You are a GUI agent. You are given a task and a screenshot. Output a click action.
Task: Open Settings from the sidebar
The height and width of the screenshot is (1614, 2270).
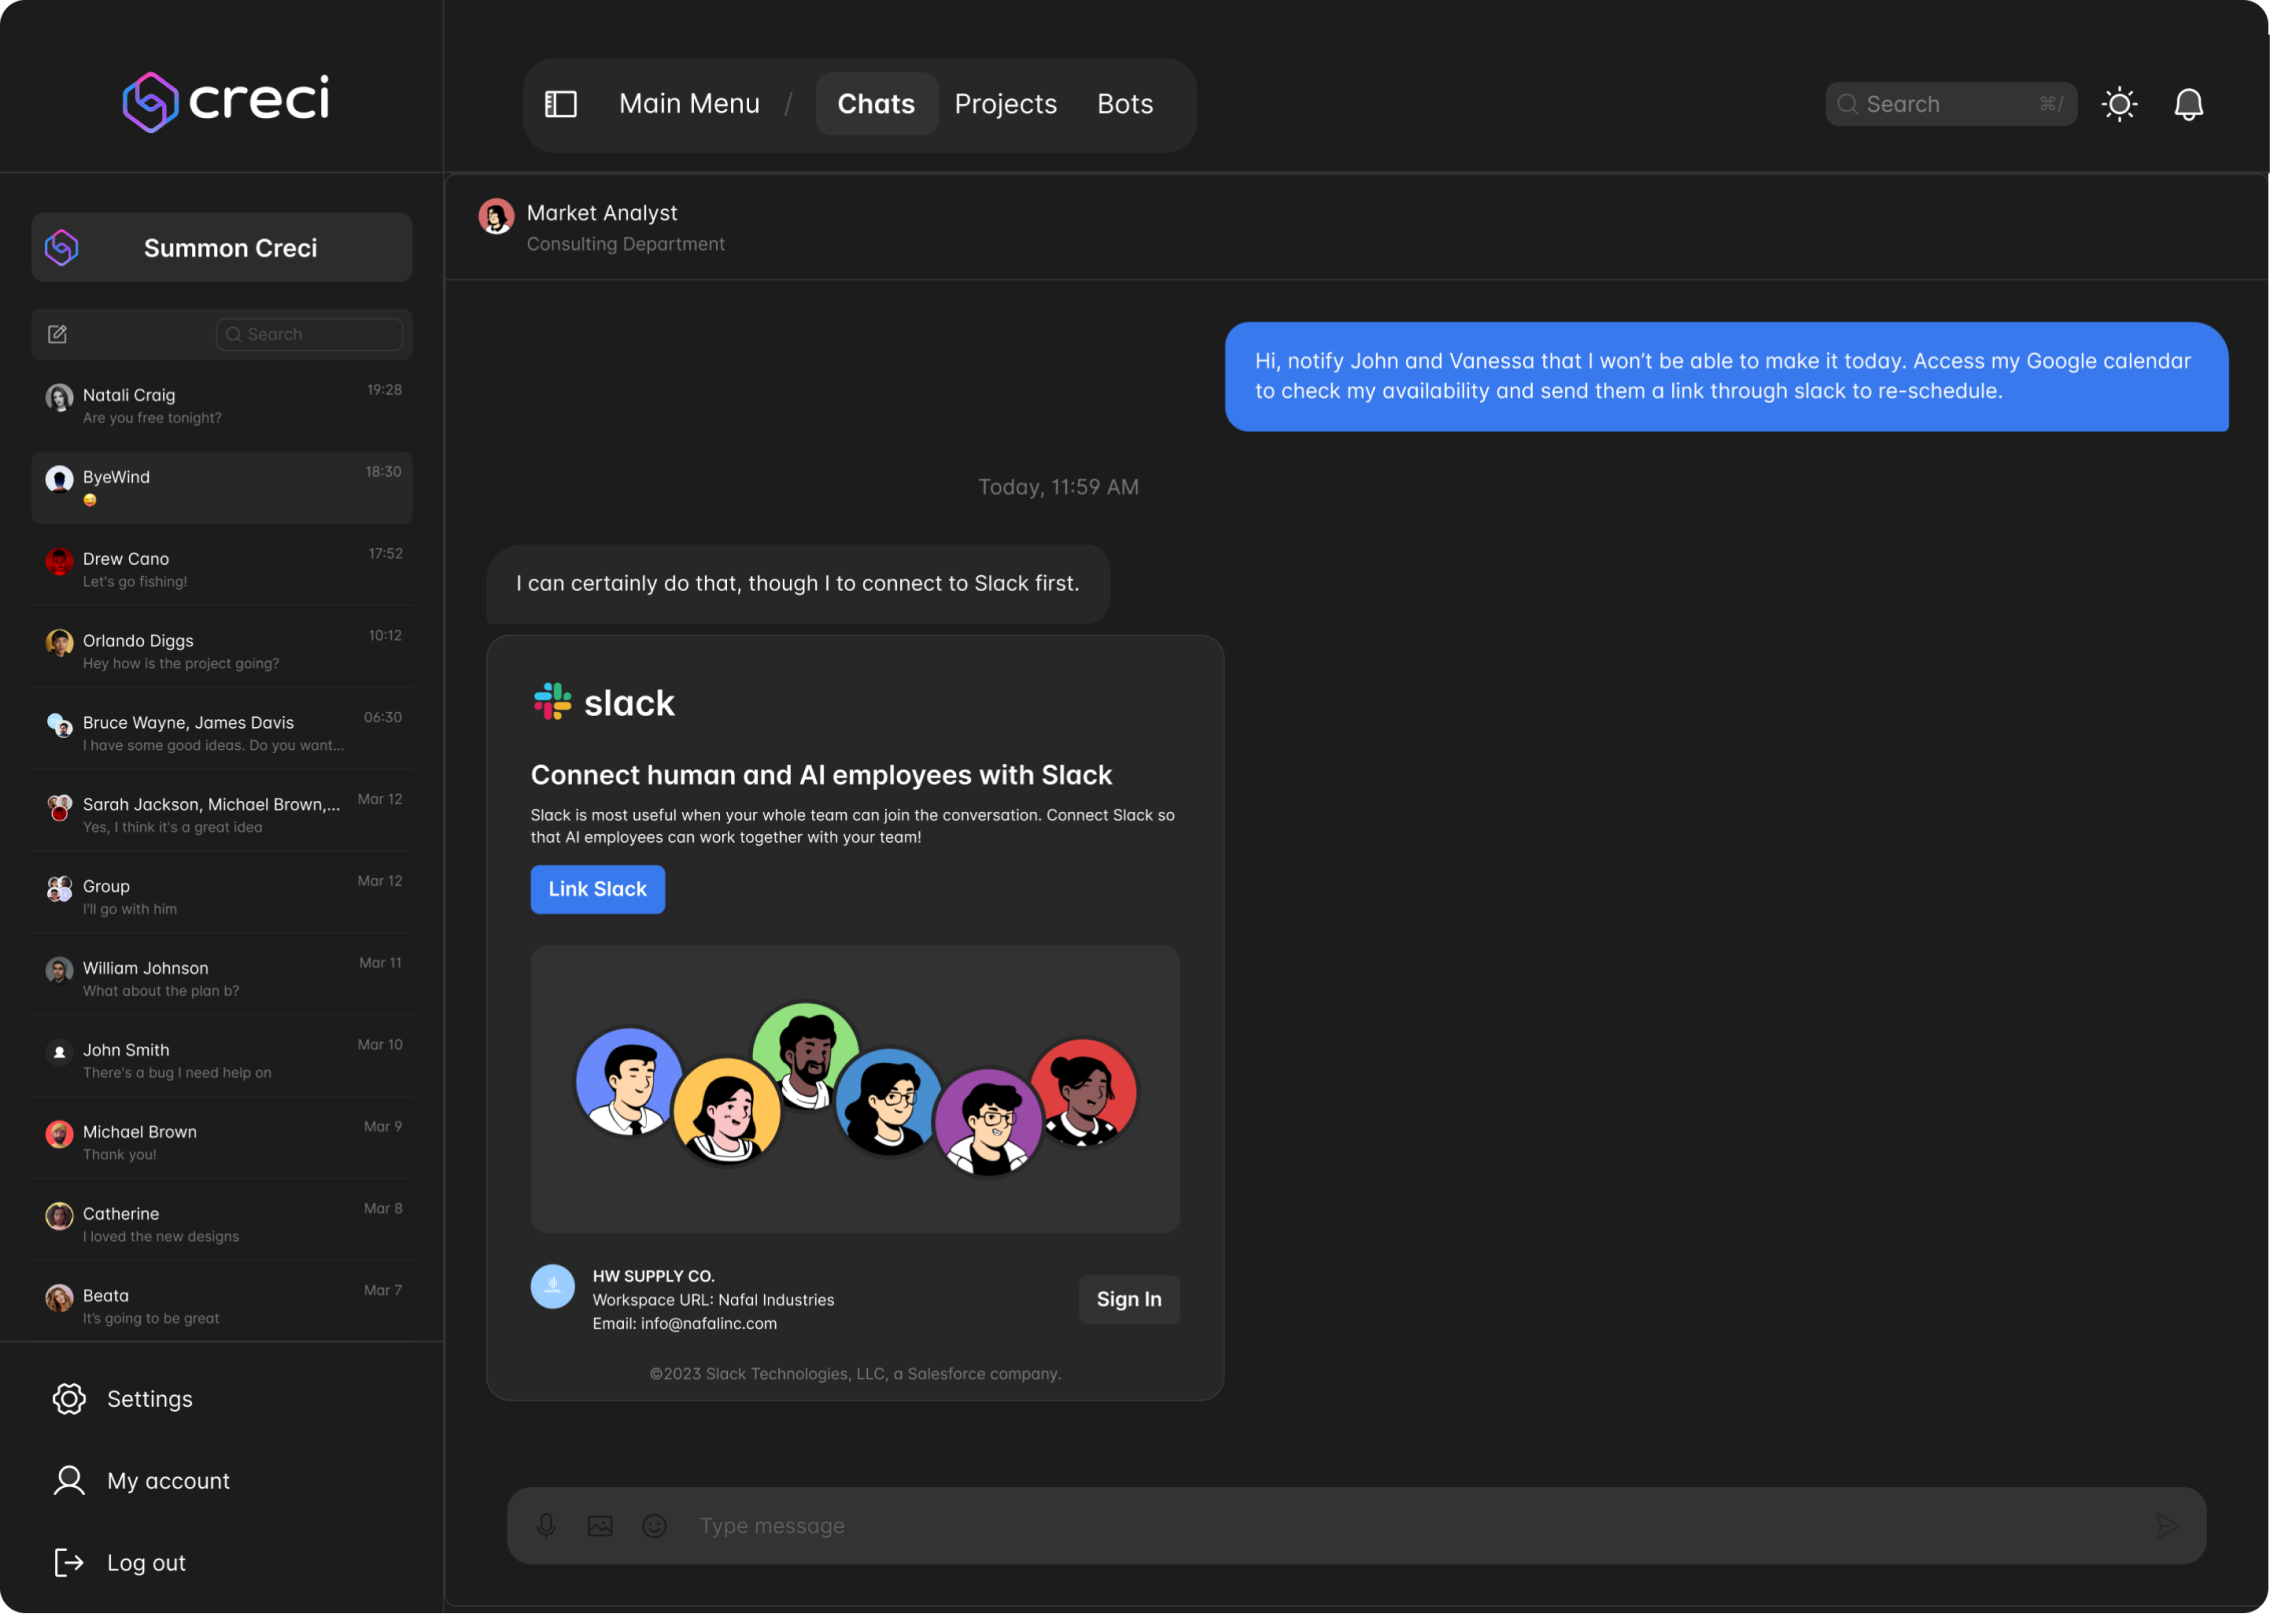[149, 1398]
